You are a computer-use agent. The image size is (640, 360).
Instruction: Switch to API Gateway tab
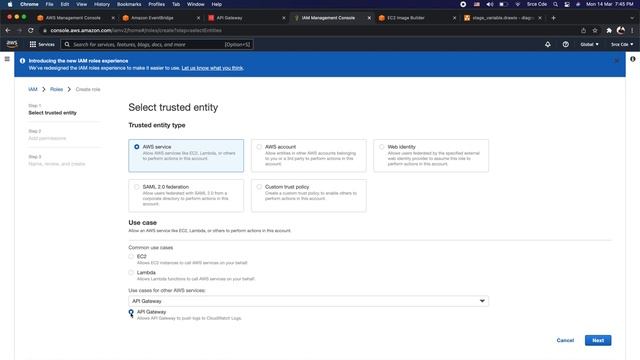click(229, 18)
